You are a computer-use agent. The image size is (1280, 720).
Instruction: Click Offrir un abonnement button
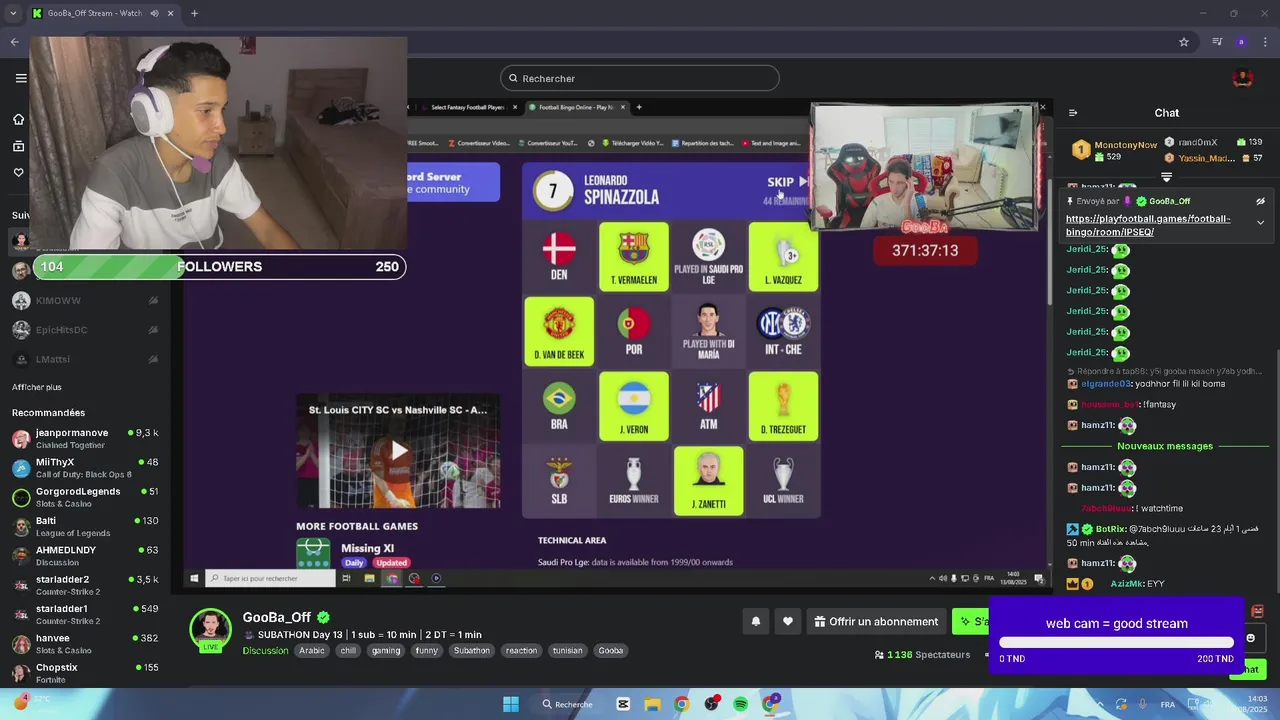click(x=876, y=621)
